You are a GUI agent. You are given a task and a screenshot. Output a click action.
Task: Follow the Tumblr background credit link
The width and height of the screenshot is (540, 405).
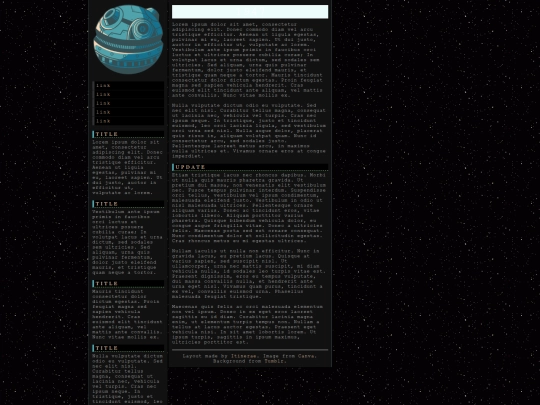coord(274,361)
